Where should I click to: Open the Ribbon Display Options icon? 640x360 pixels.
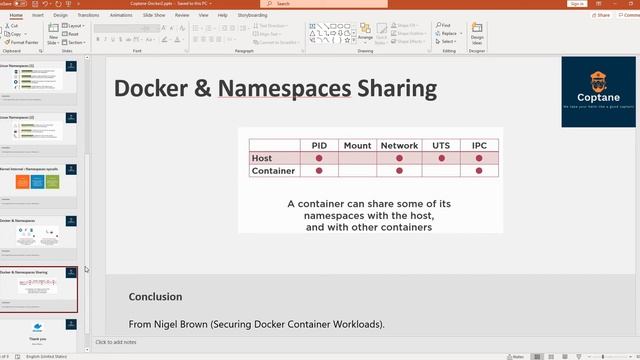click(598, 4)
